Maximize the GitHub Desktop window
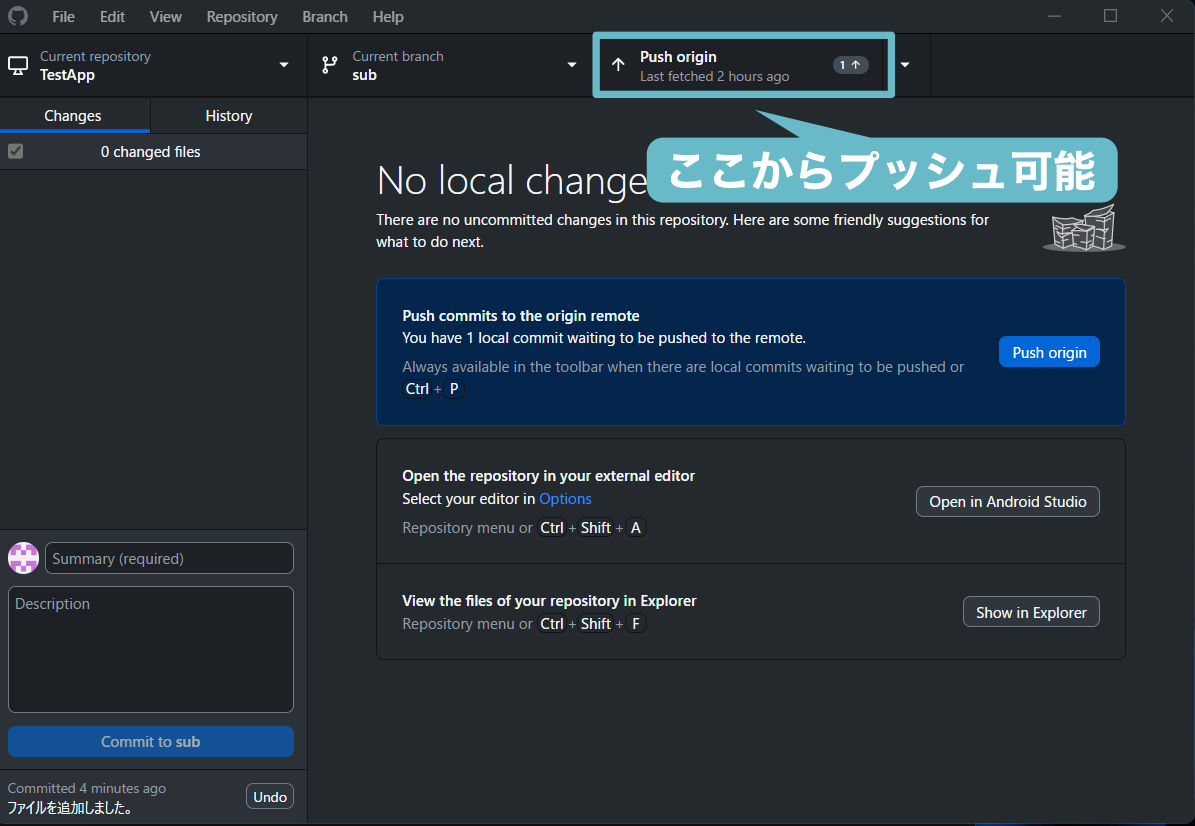This screenshot has width=1195, height=826. 1110,16
